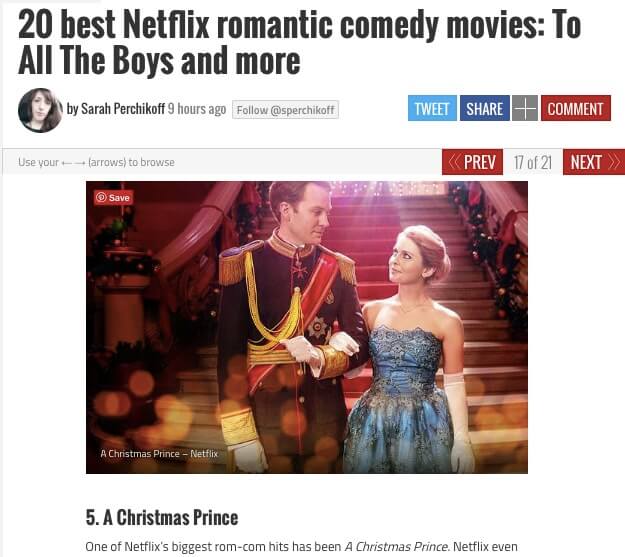Click the article headline title

click(299, 42)
